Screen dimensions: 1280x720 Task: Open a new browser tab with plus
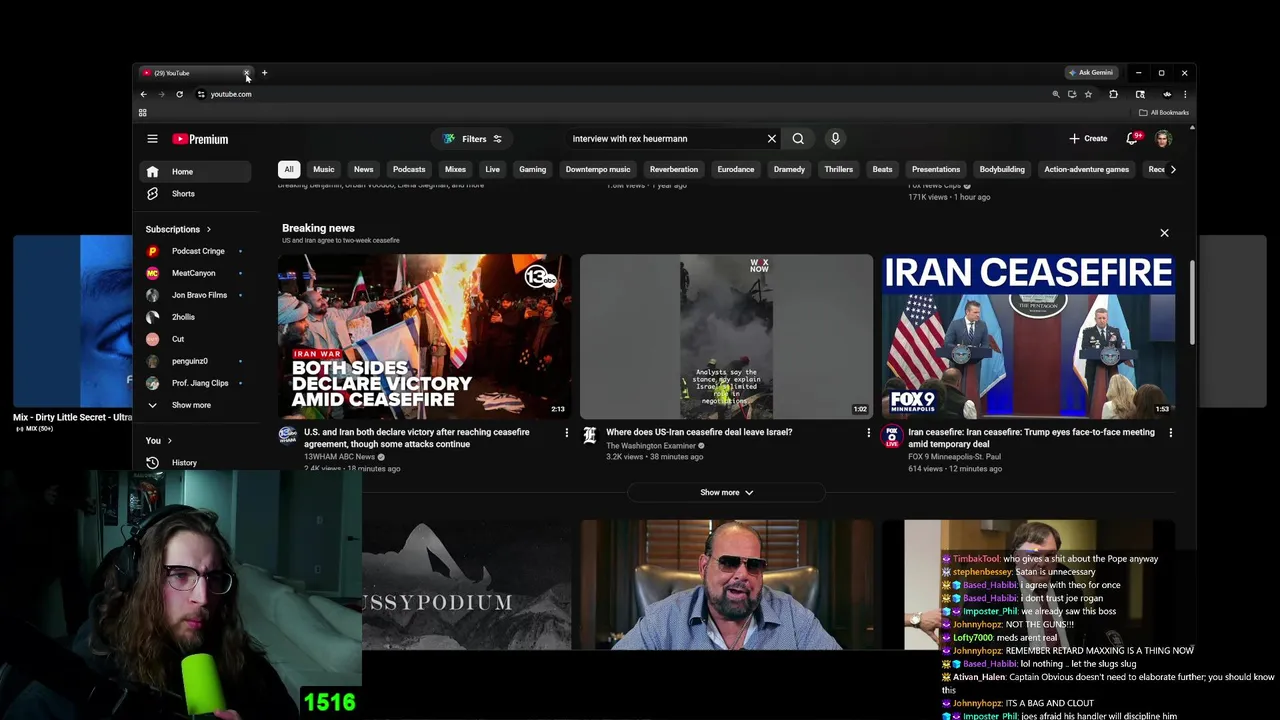tap(264, 73)
